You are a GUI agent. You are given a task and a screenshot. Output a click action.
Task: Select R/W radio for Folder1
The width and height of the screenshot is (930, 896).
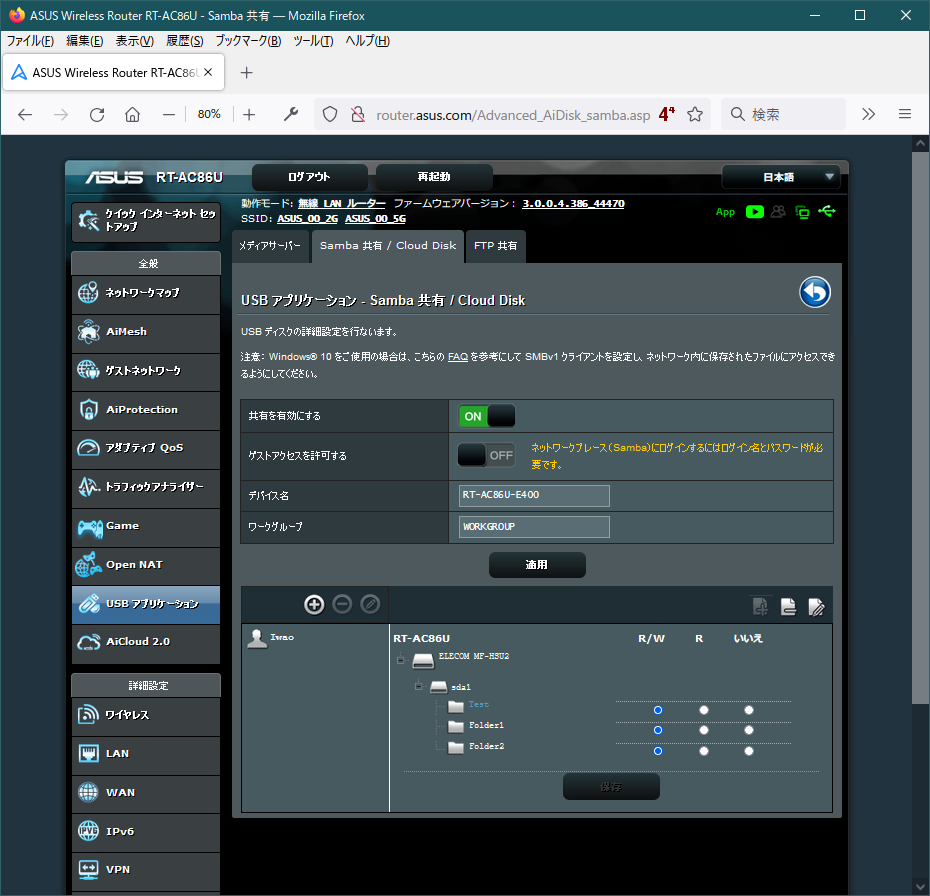pos(658,730)
